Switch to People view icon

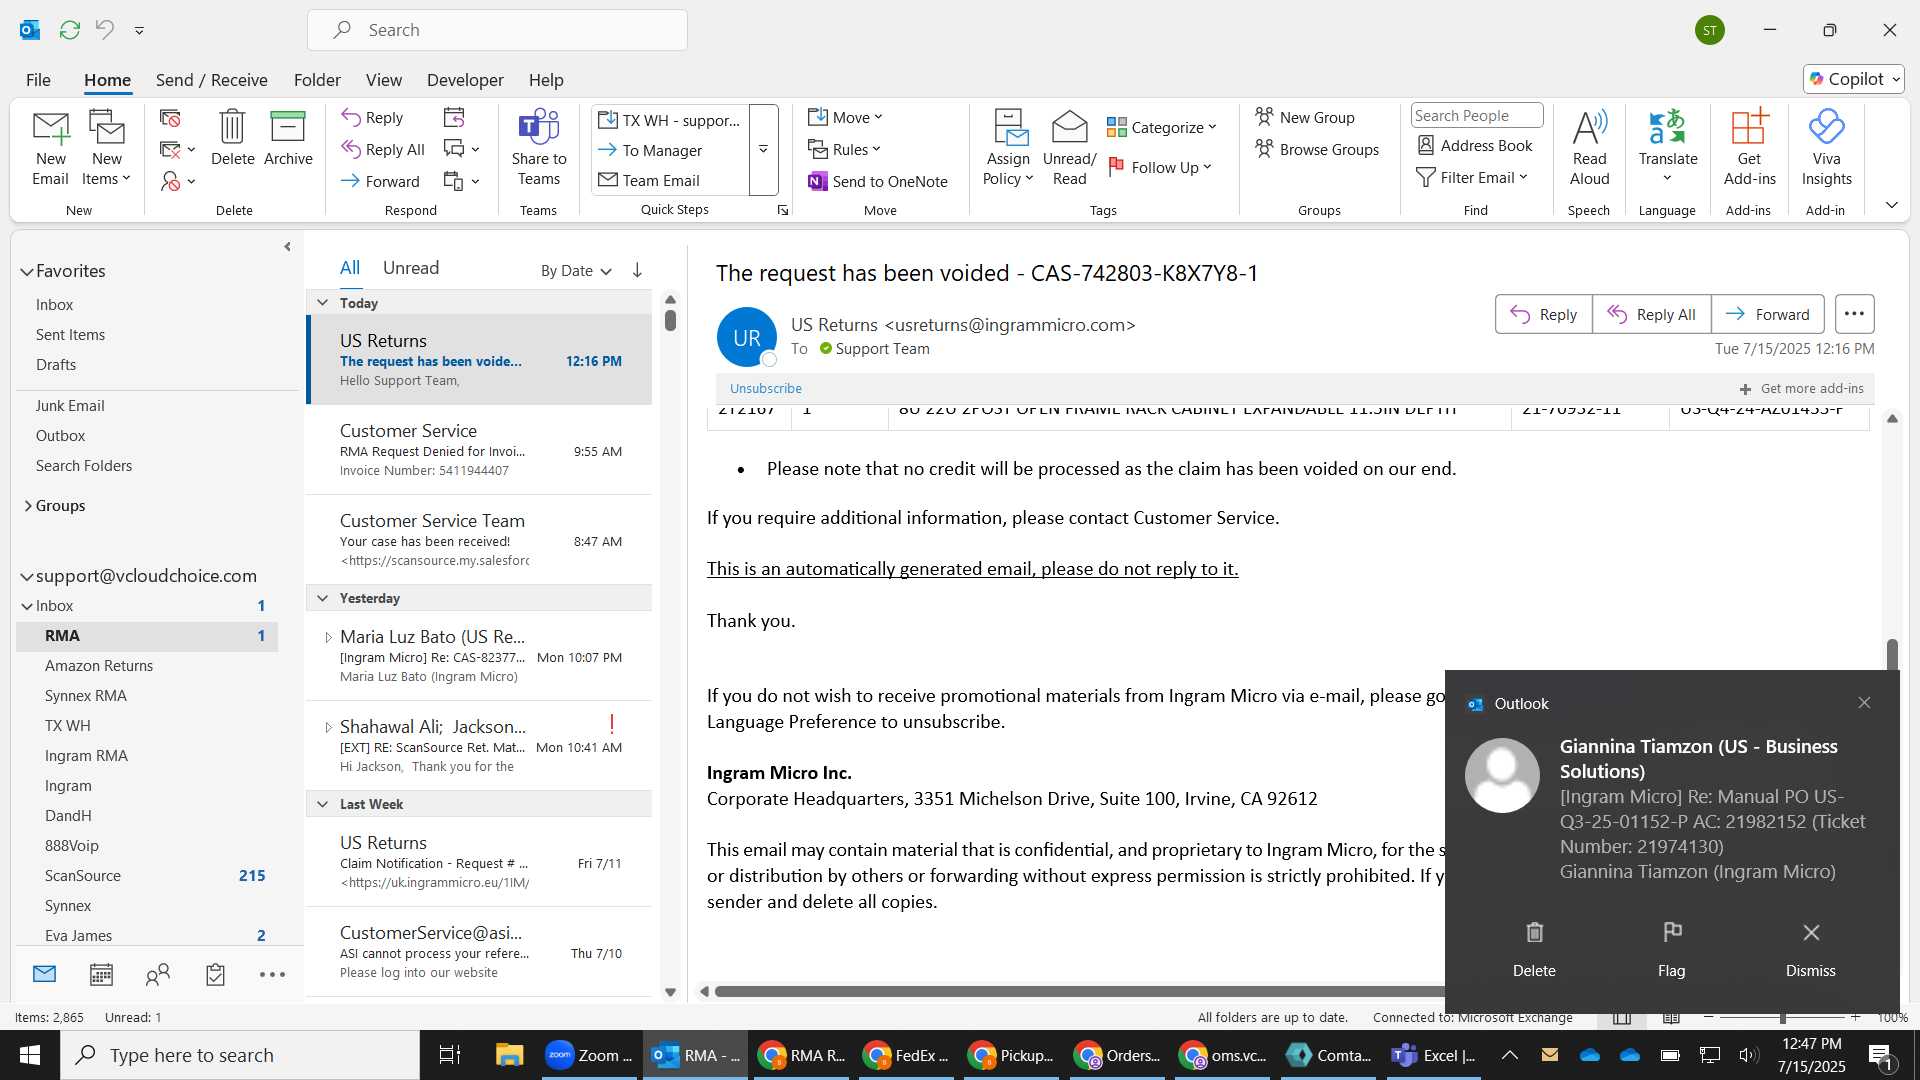tap(158, 974)
